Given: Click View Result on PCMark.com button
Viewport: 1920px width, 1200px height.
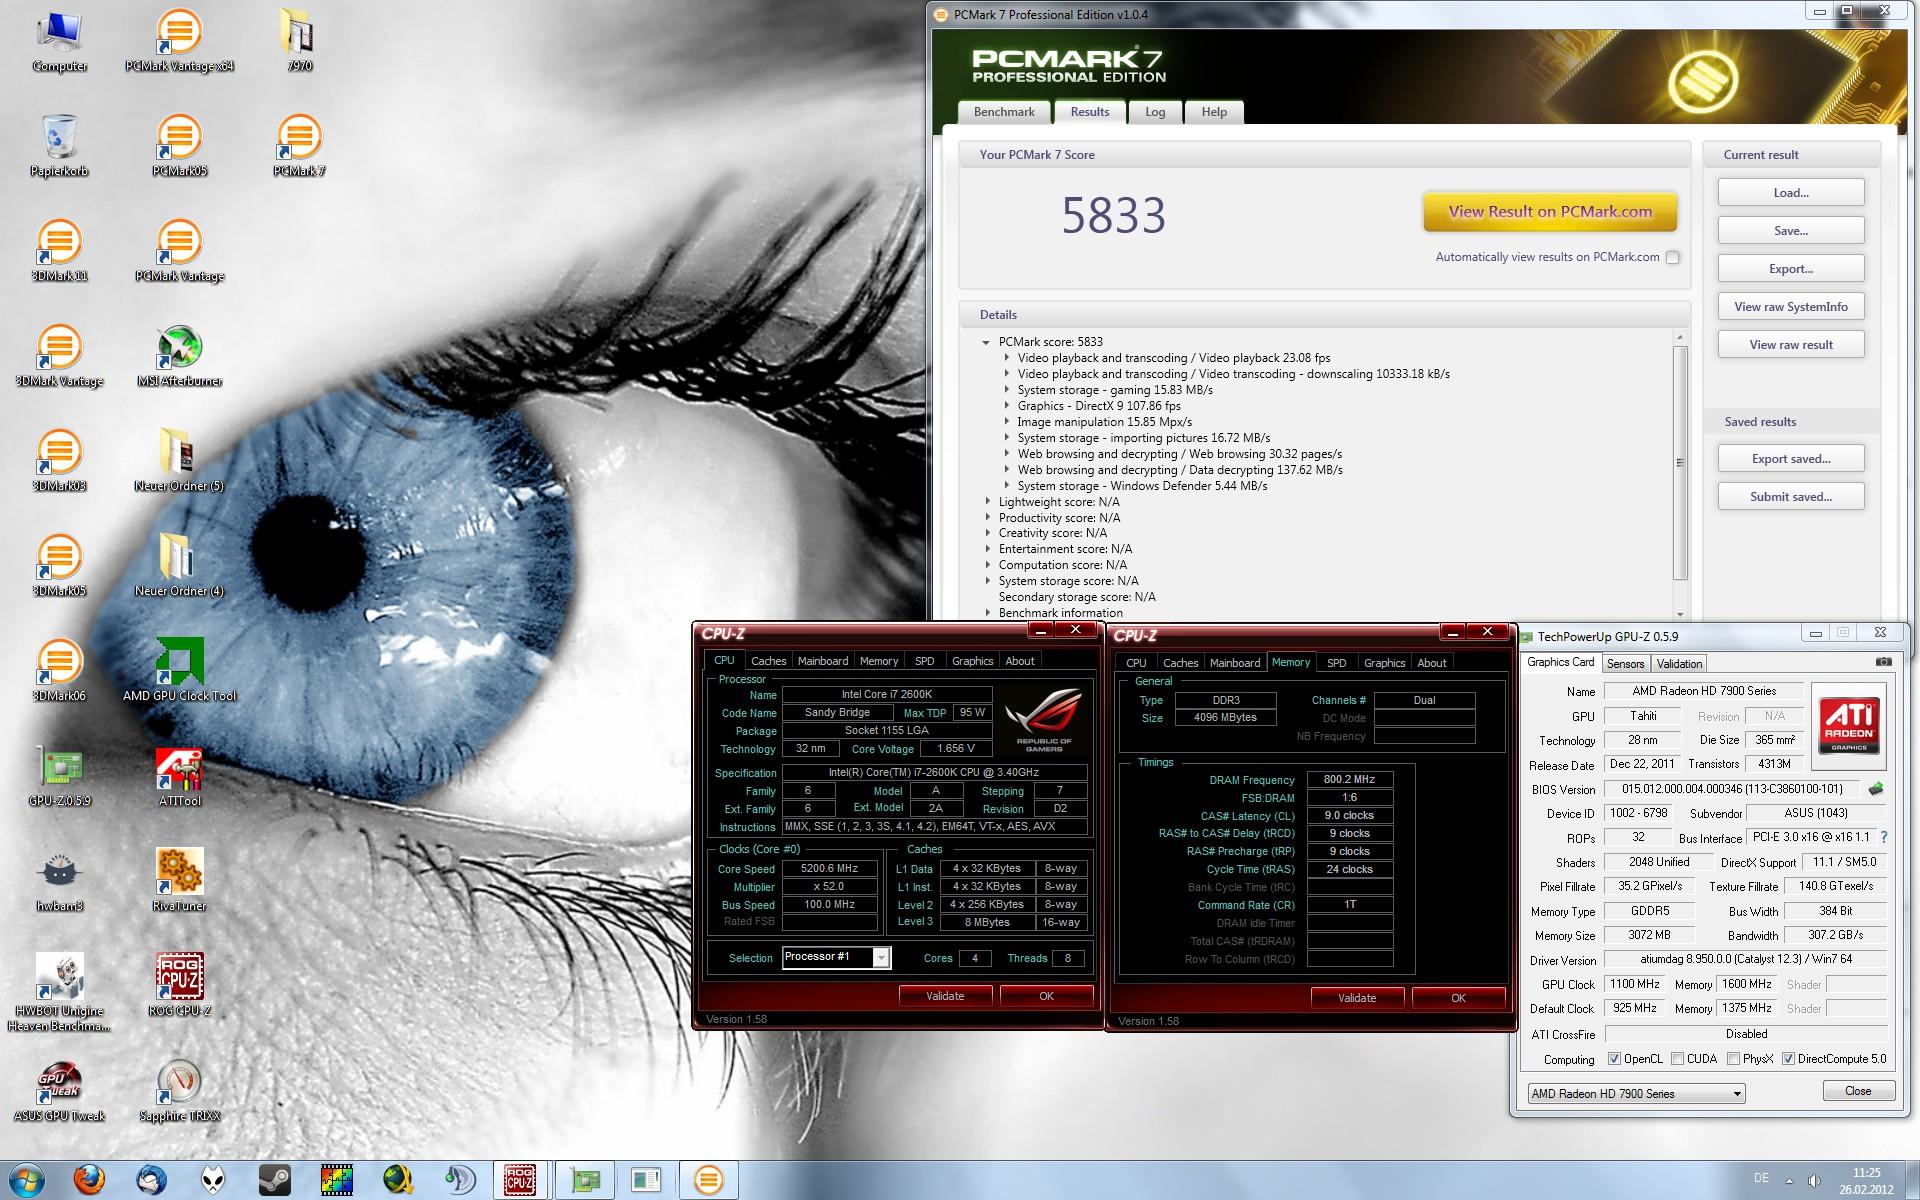Looking at the screenshot, I should [x=1550, y=212].
